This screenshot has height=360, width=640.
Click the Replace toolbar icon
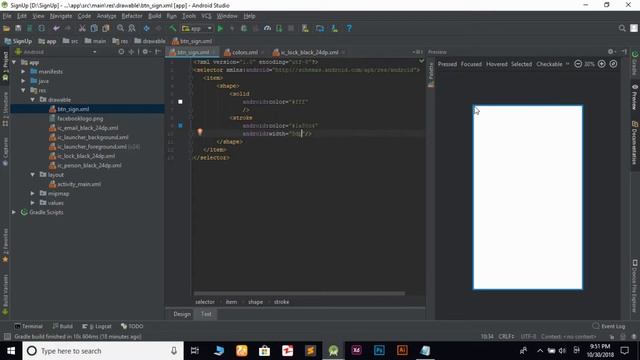coord(132,29)
